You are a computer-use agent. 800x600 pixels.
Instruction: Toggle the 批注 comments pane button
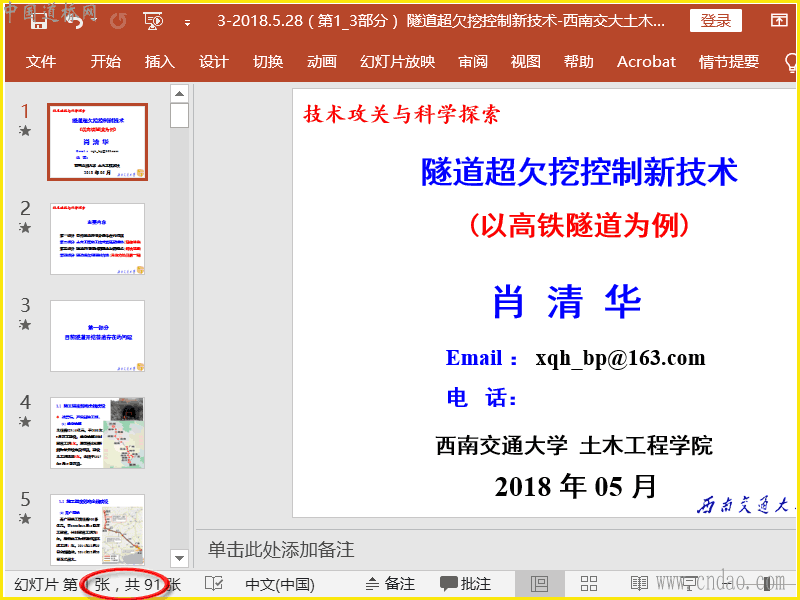point(465,584)
